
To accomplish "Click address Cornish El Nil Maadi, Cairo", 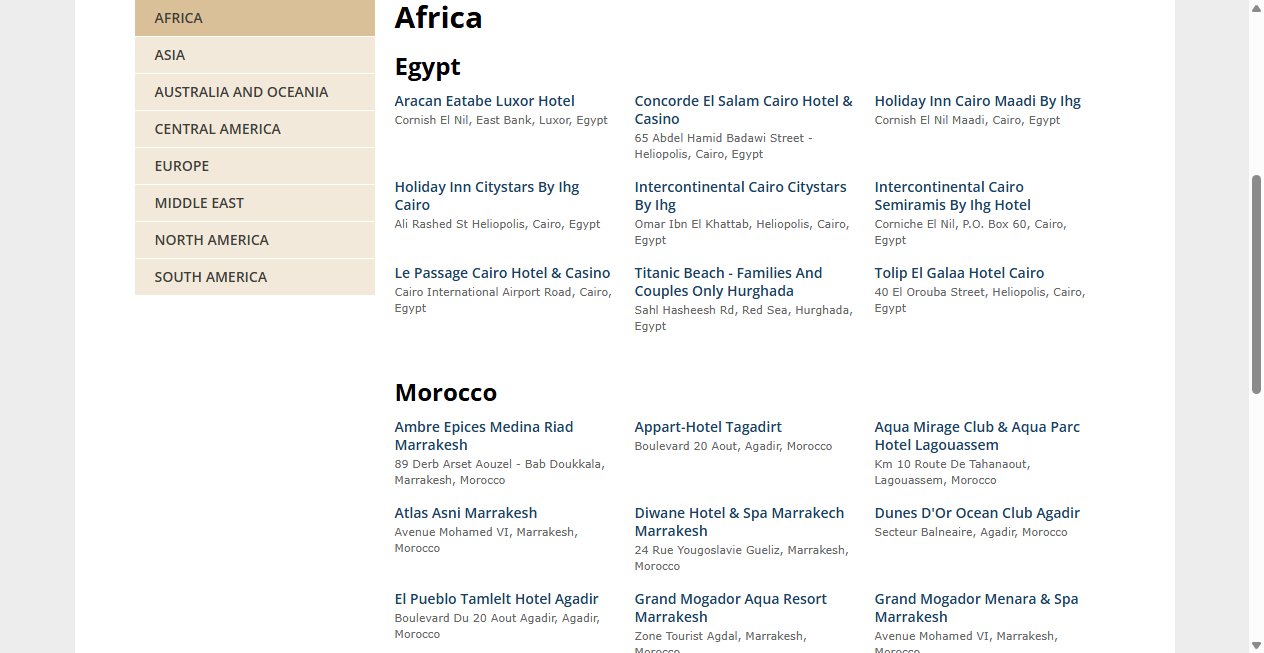I will [967, 120].
